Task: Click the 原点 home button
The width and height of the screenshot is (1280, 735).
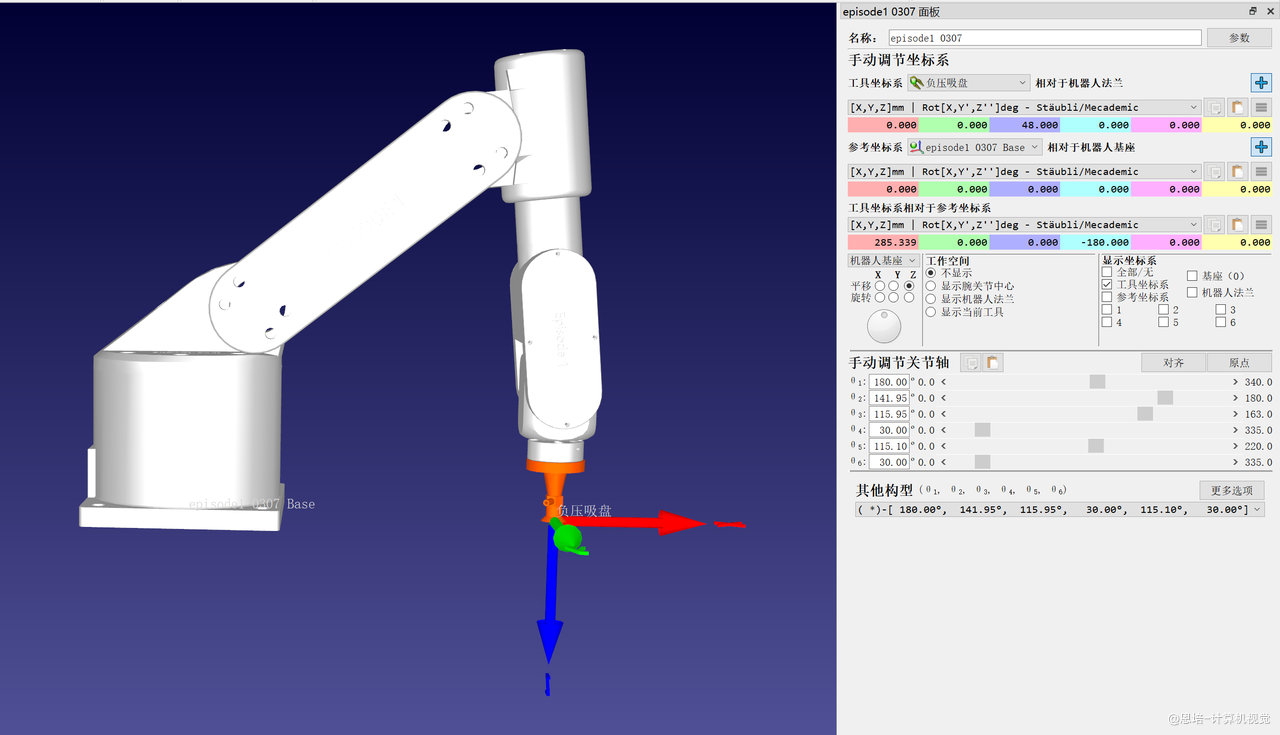Action: (1239, 363)
